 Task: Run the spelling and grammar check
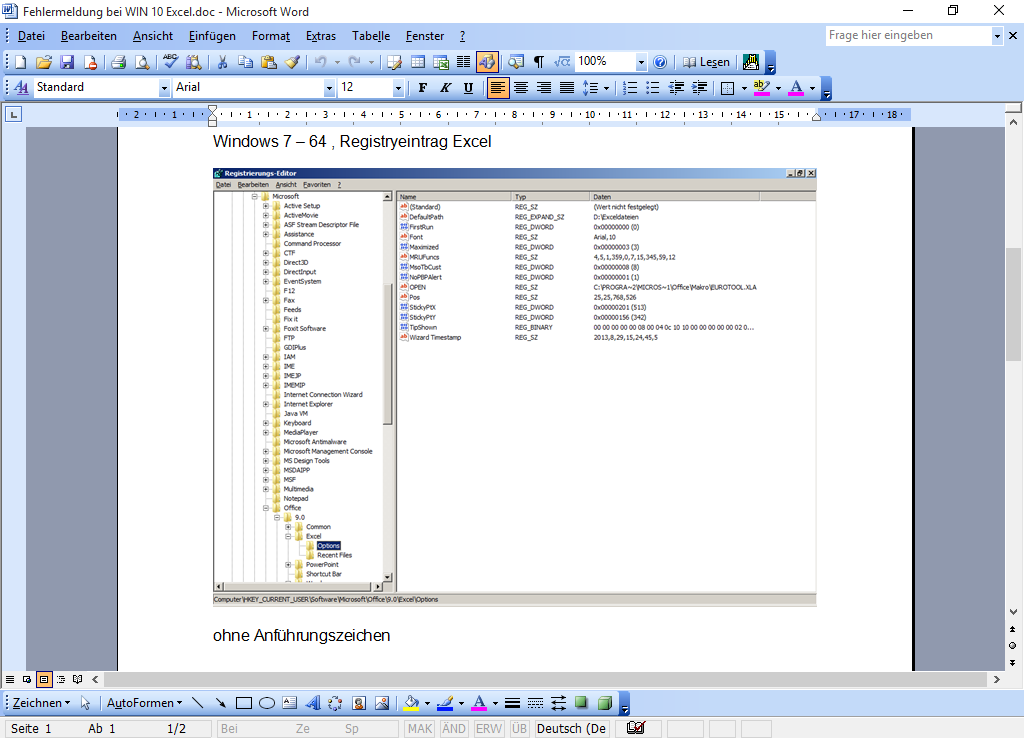[x=170, y=62]
